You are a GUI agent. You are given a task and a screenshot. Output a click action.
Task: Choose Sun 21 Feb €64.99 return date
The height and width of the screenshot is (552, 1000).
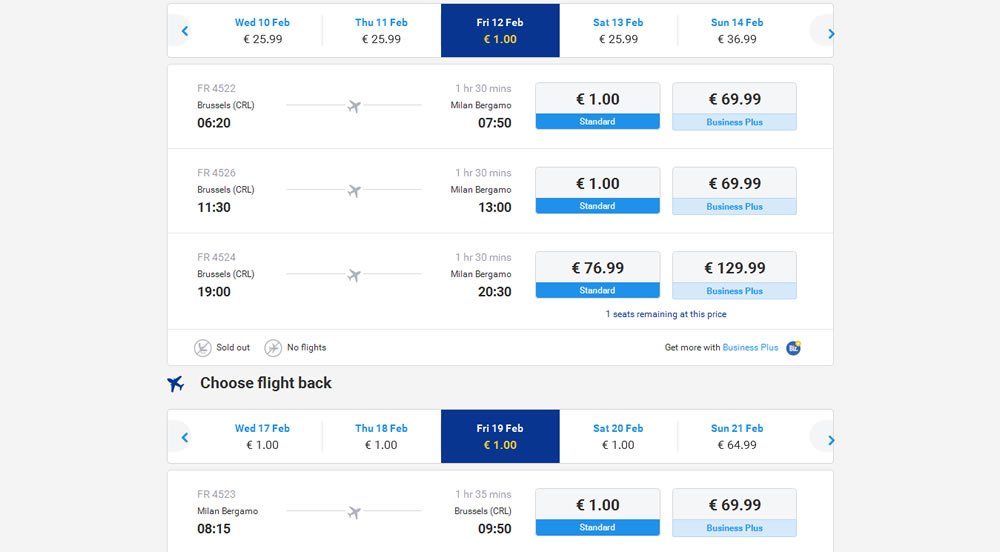(x=737, y=437)
